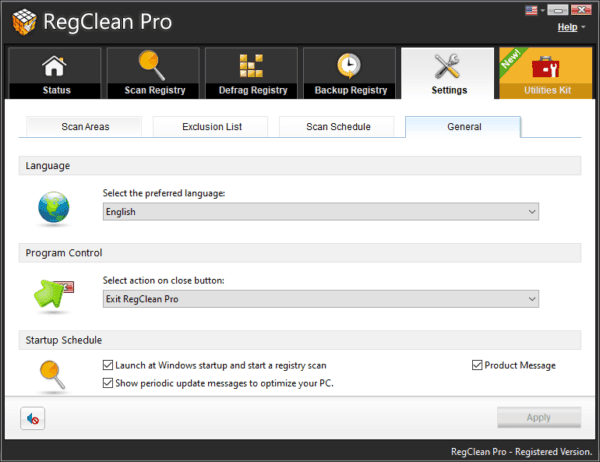The width and height of the screenshot is (600, 462).
Task: Click the Startup Schedule magnifier icon
Action: click(52, 375)
